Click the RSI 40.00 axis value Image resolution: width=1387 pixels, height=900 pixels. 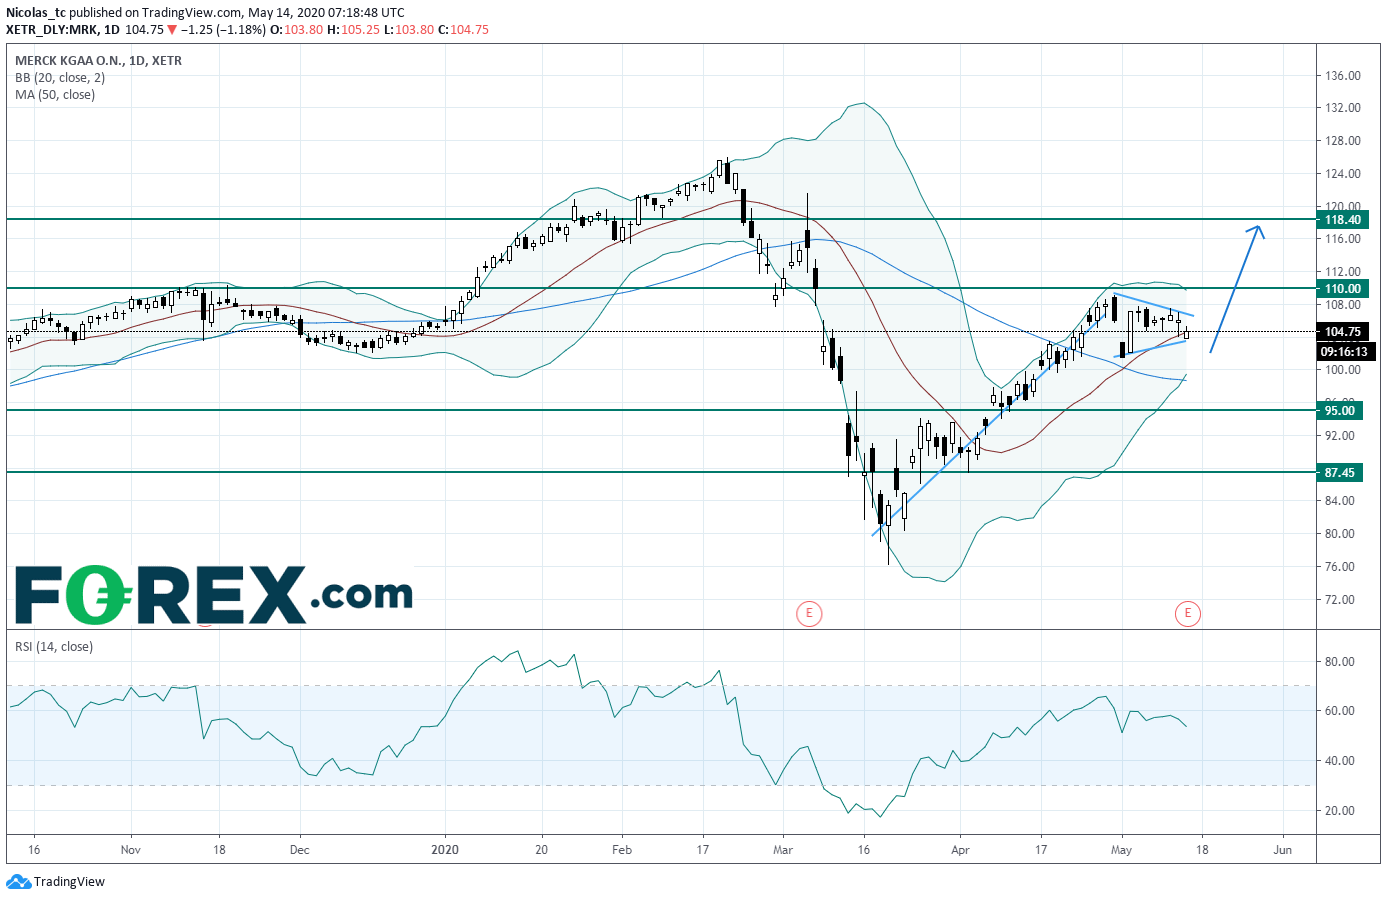tap(1340, 760)
